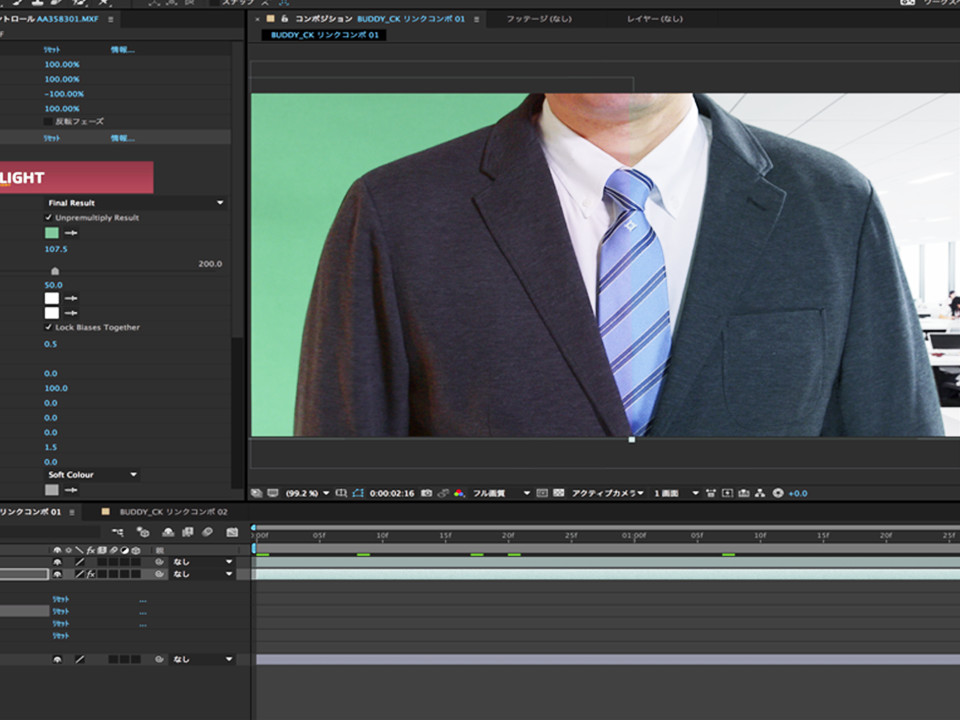The width and height of the screenshot is (960, 720).
Task: Click the 0:00:02:16 current time display
Action: point(392,493)
